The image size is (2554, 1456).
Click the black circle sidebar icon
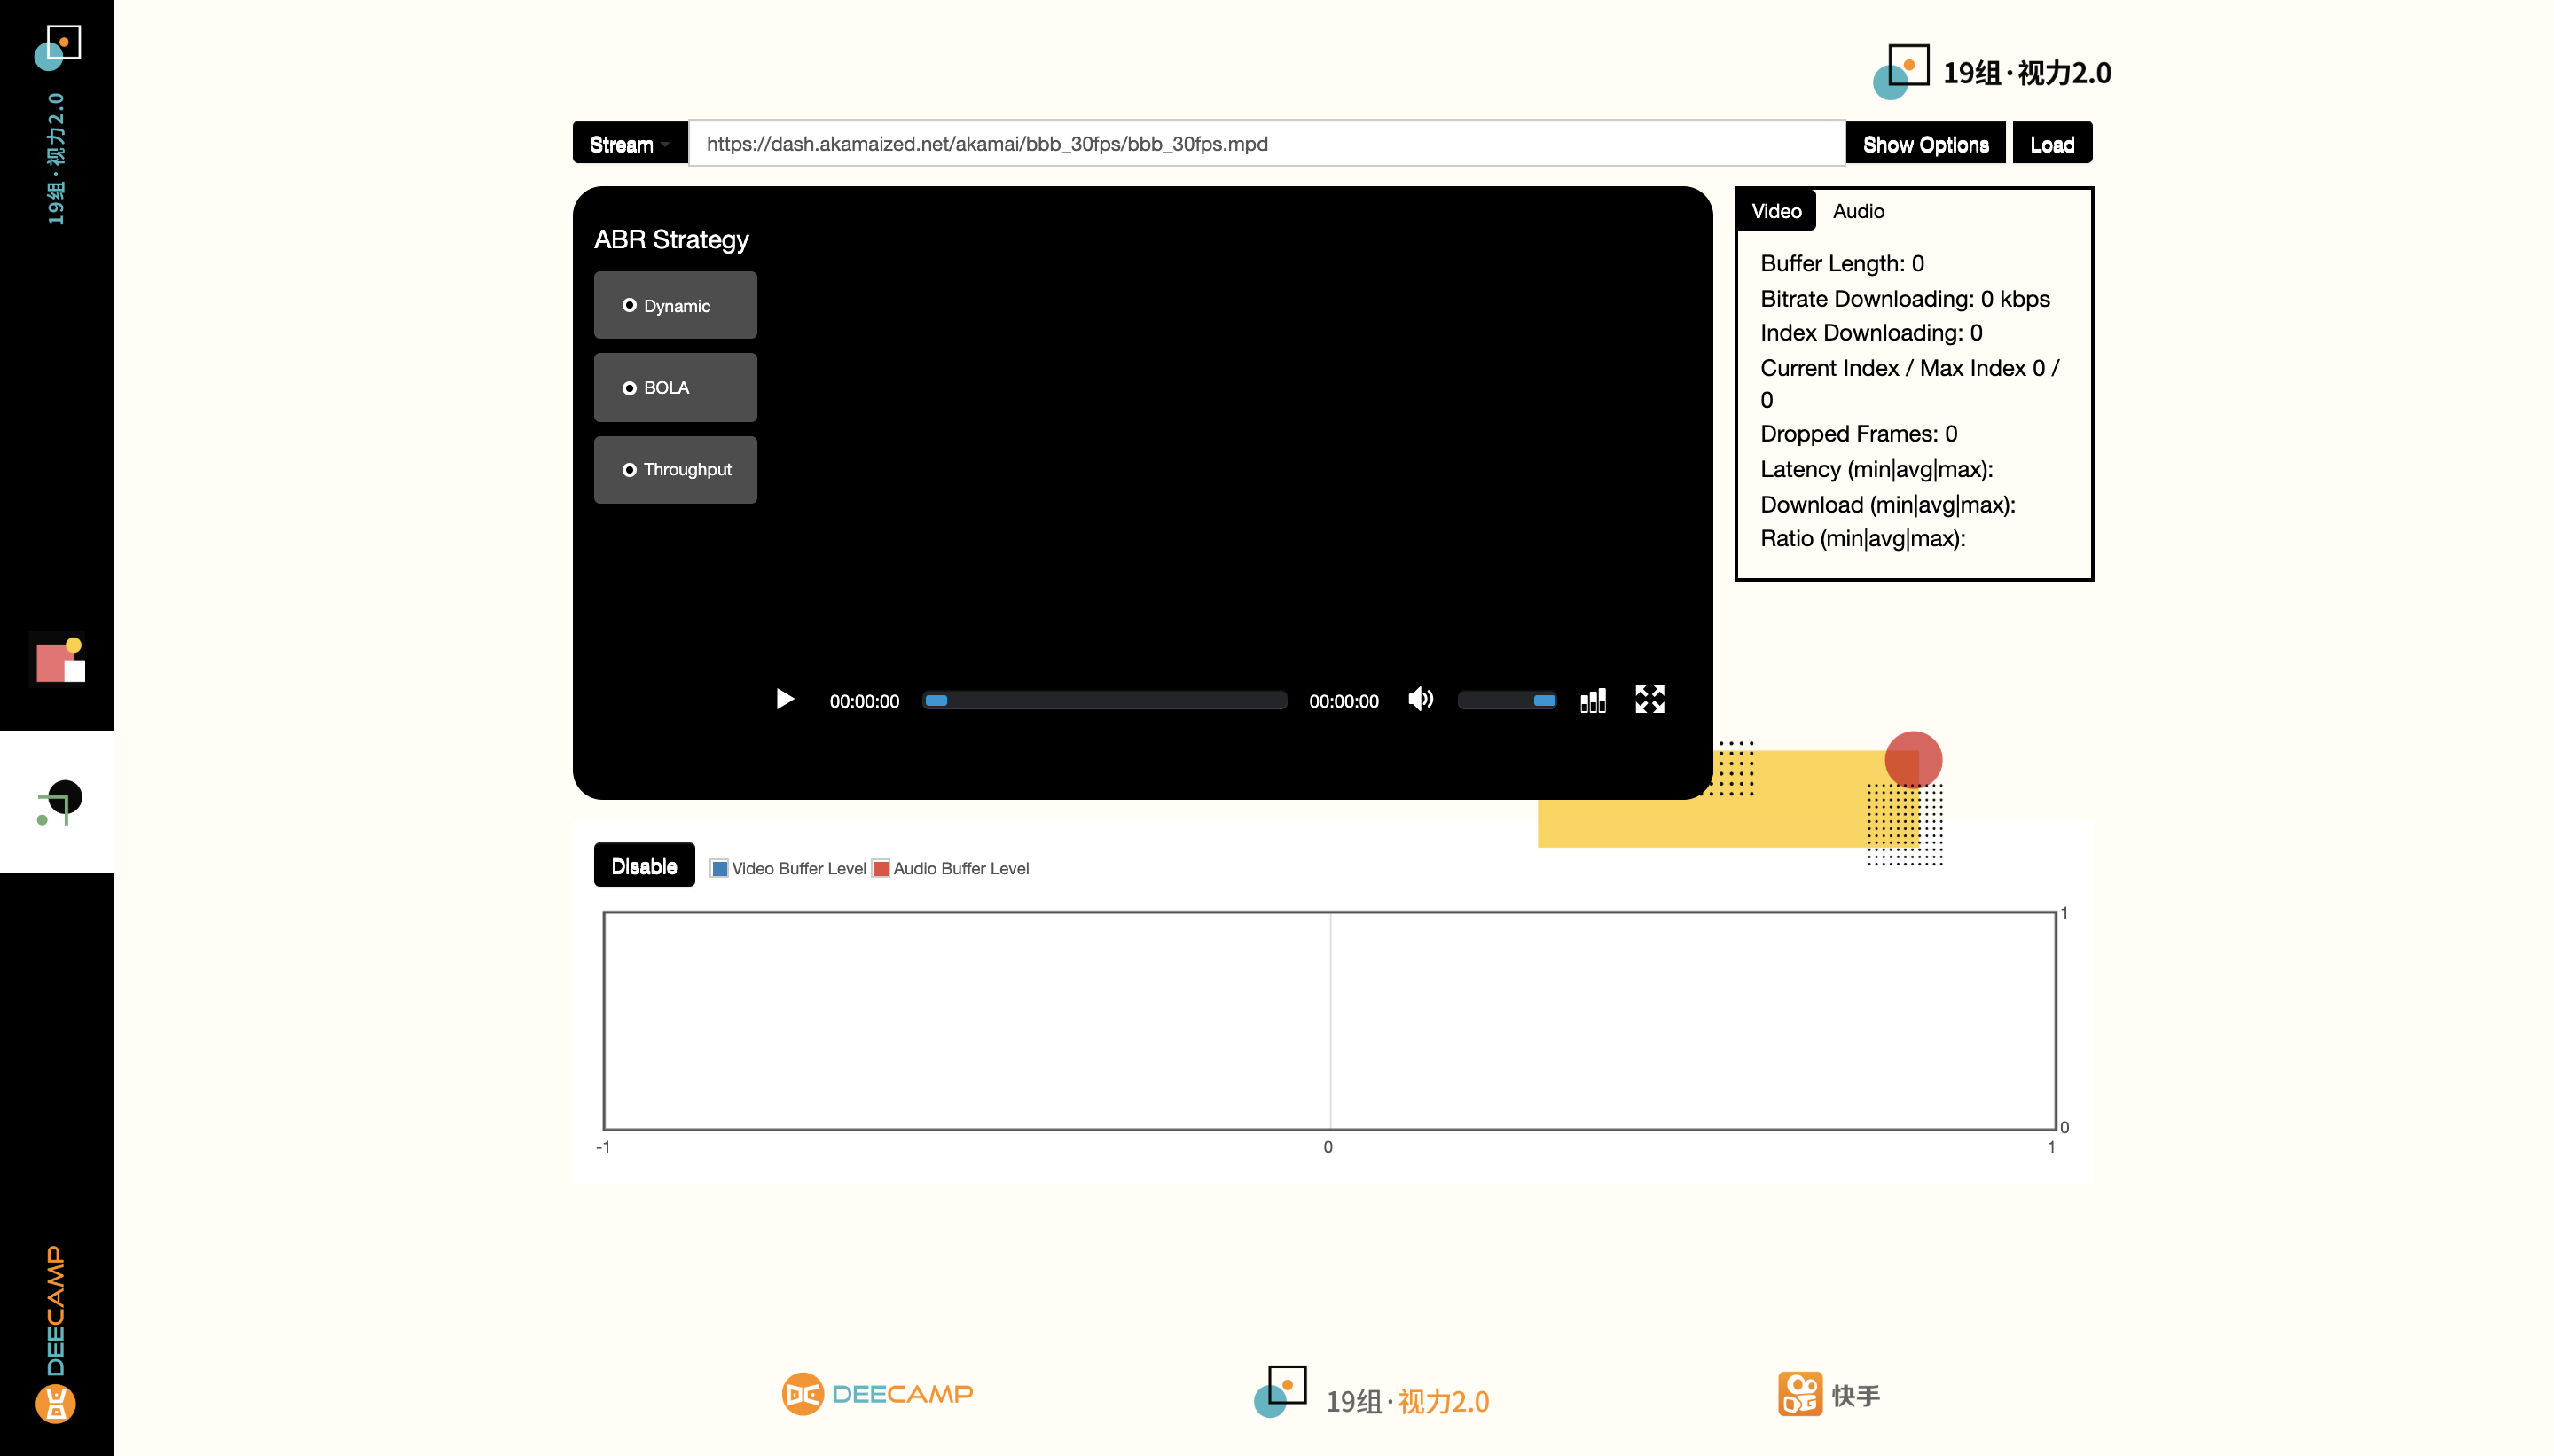[58, 801]
